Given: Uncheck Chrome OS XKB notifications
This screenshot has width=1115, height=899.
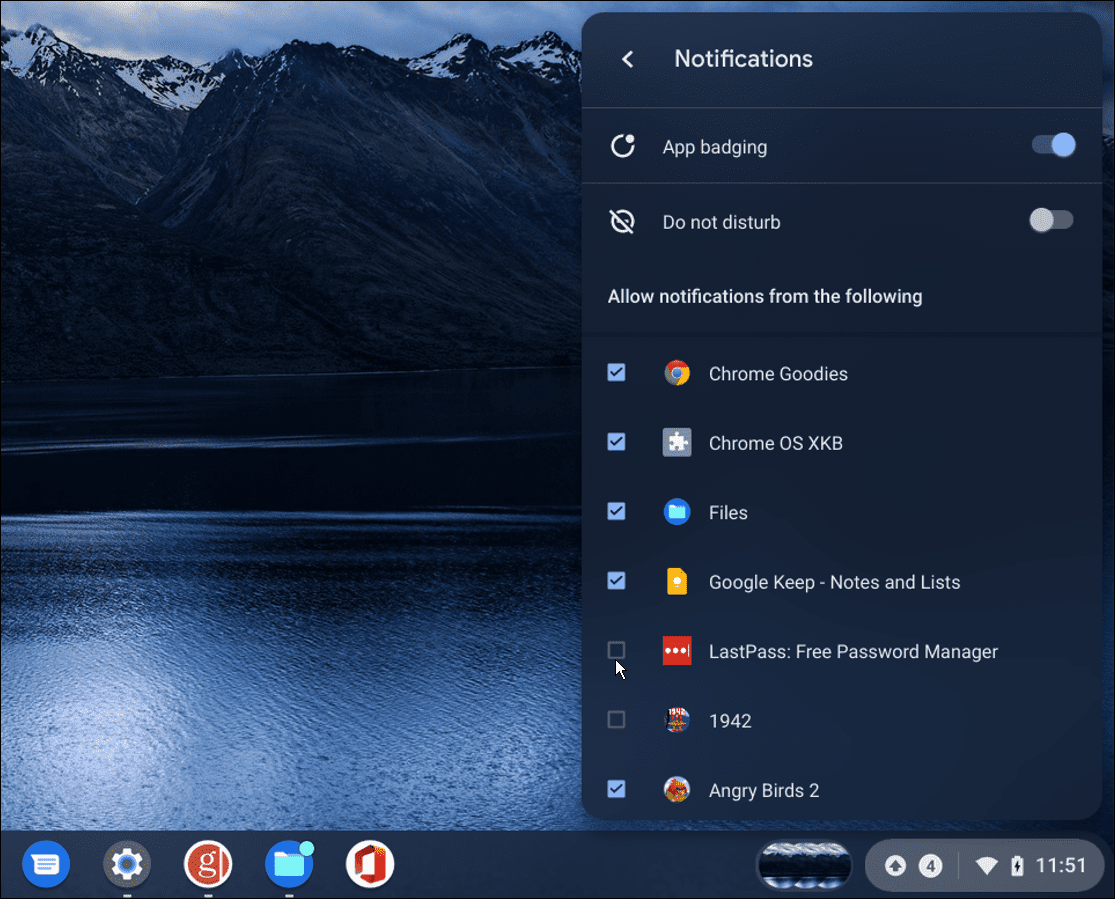Looking at the screenshot, I should point(617,442).
